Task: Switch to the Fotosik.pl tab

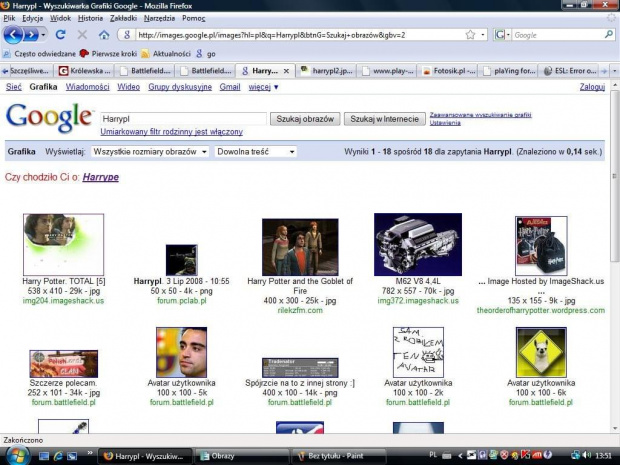Action: pos(449,71)
